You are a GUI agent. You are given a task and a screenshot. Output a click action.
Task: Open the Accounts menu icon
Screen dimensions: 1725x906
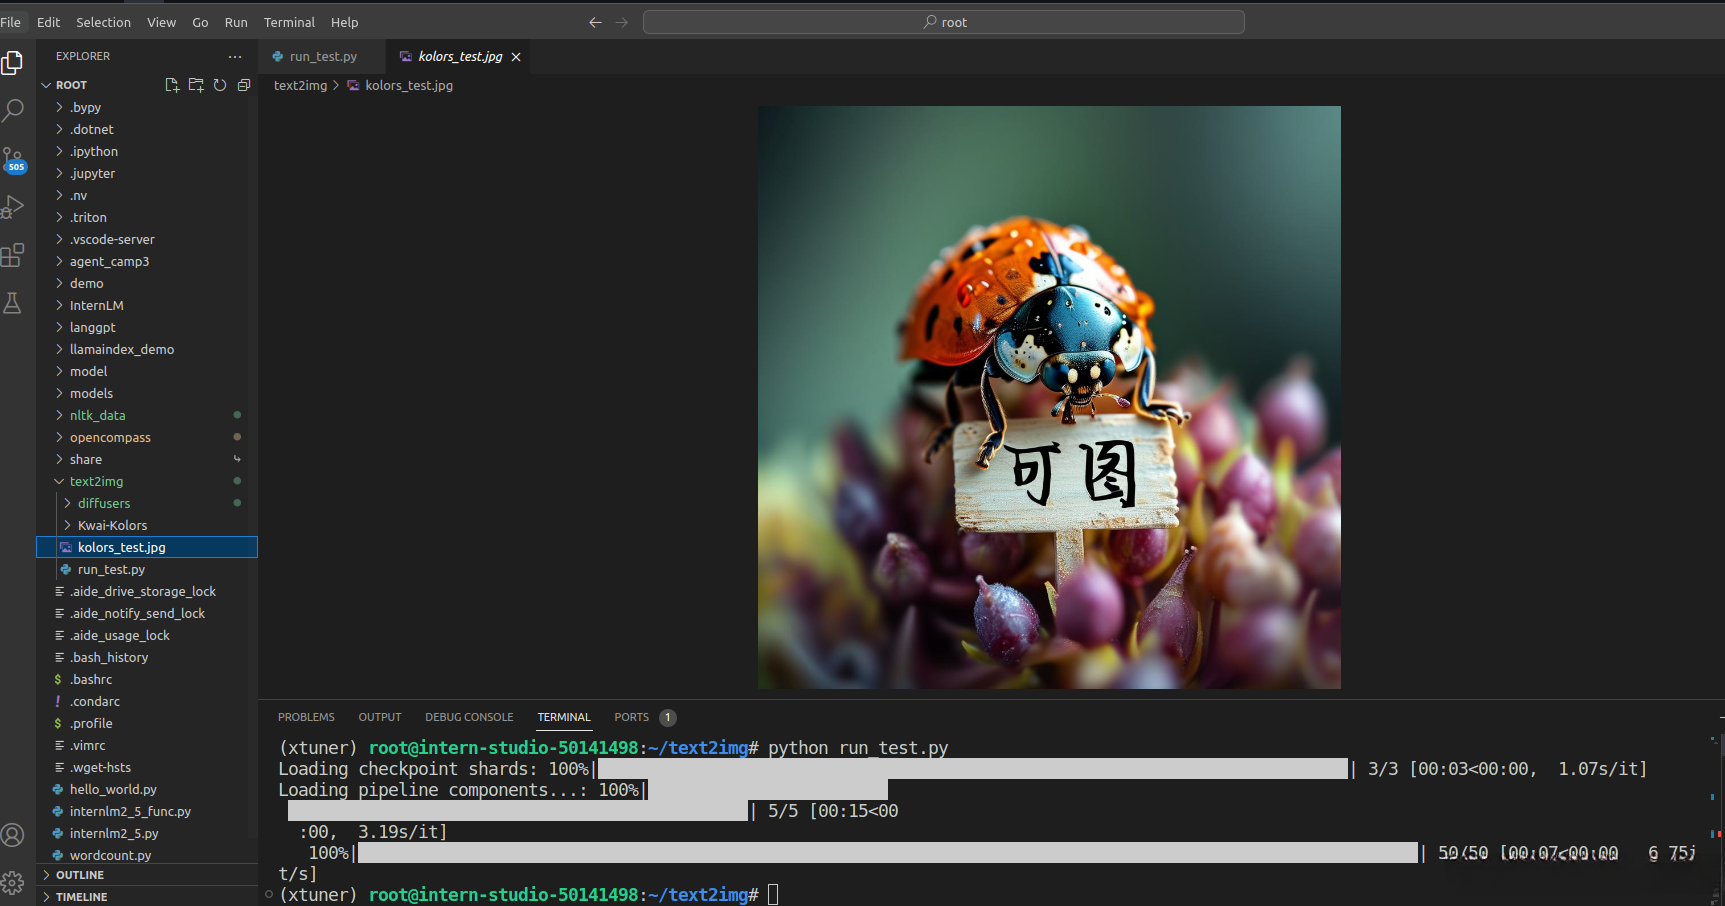point(13,835)
